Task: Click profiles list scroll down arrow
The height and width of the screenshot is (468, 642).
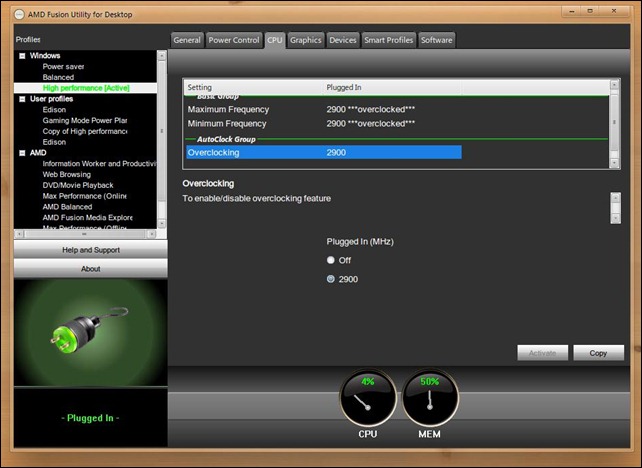Action: click(x=162, y=224)
